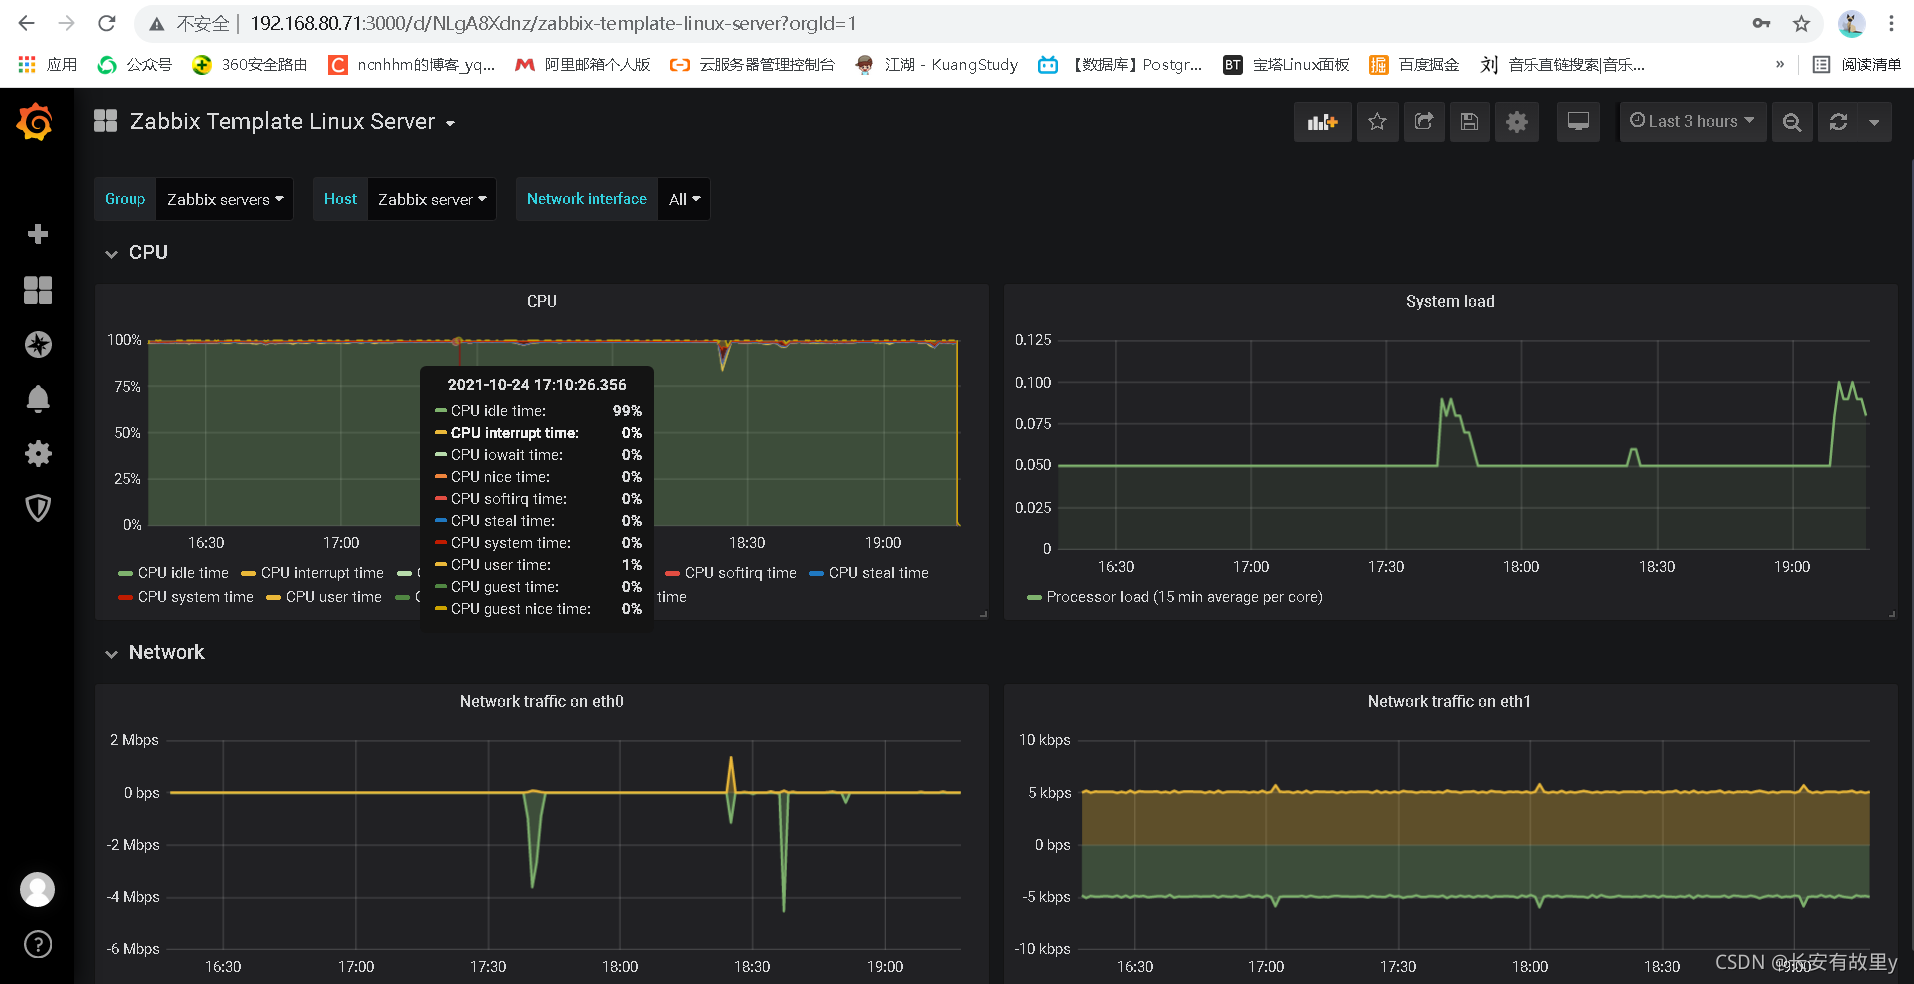Open the Host Zabbix server dropdown
Screen dimensions: 1914x984
coord(432,199)
